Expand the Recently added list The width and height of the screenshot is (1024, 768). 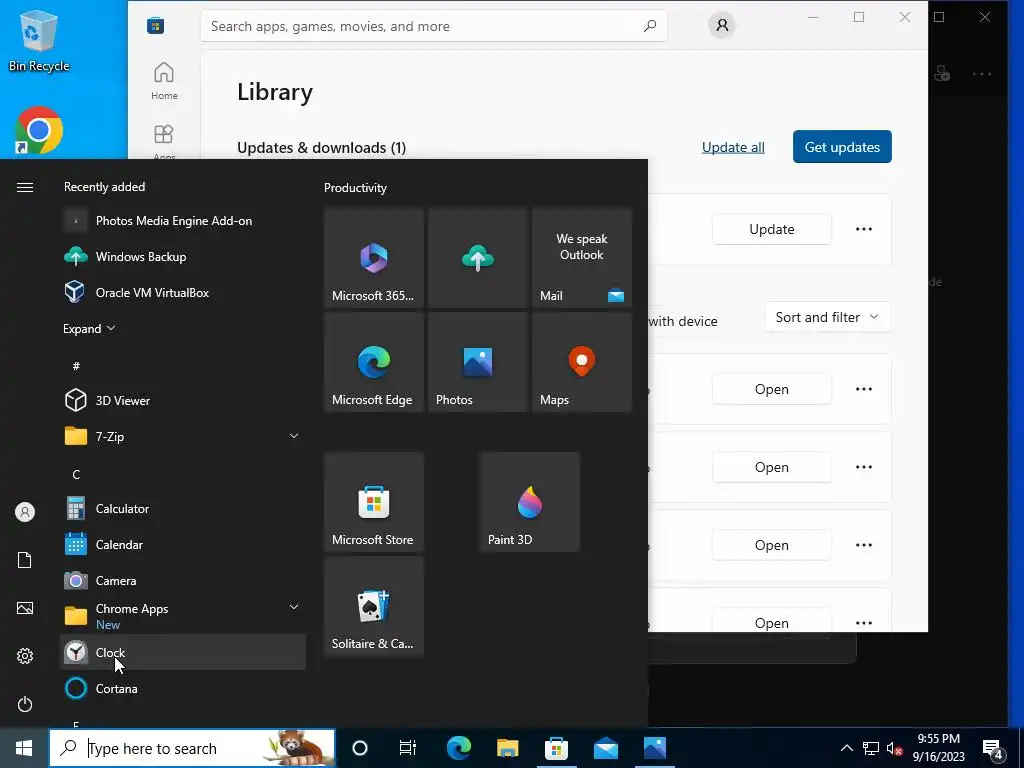(89, 328)
